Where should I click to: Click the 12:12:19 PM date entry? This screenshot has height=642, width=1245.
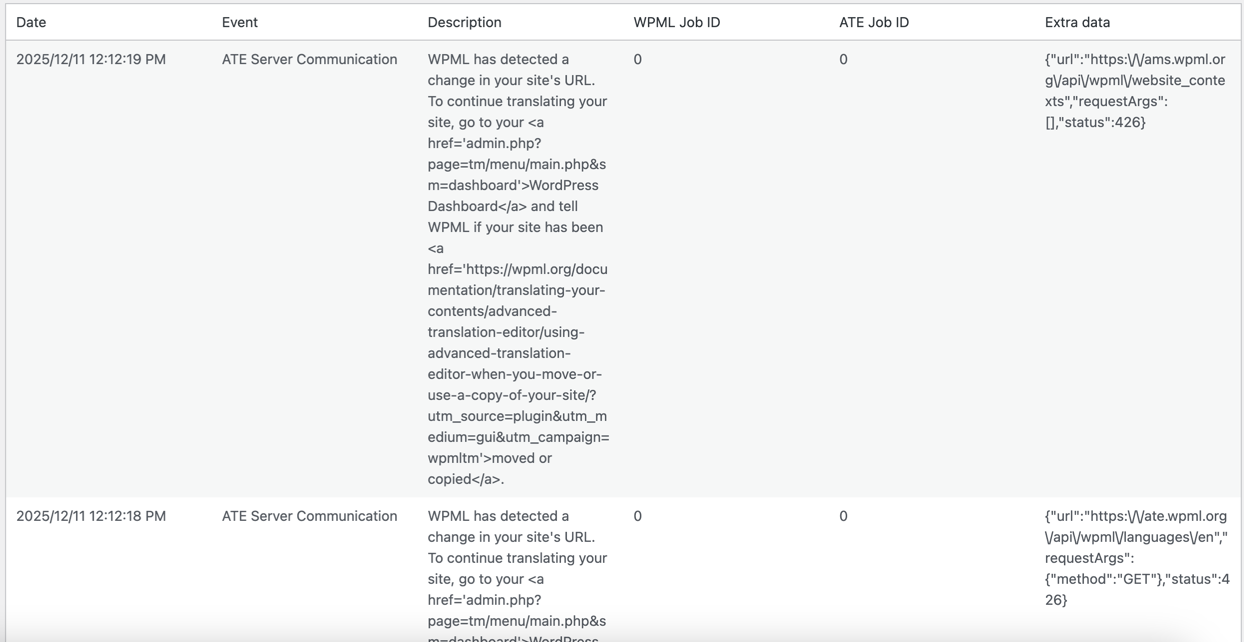tap(91, 59)
